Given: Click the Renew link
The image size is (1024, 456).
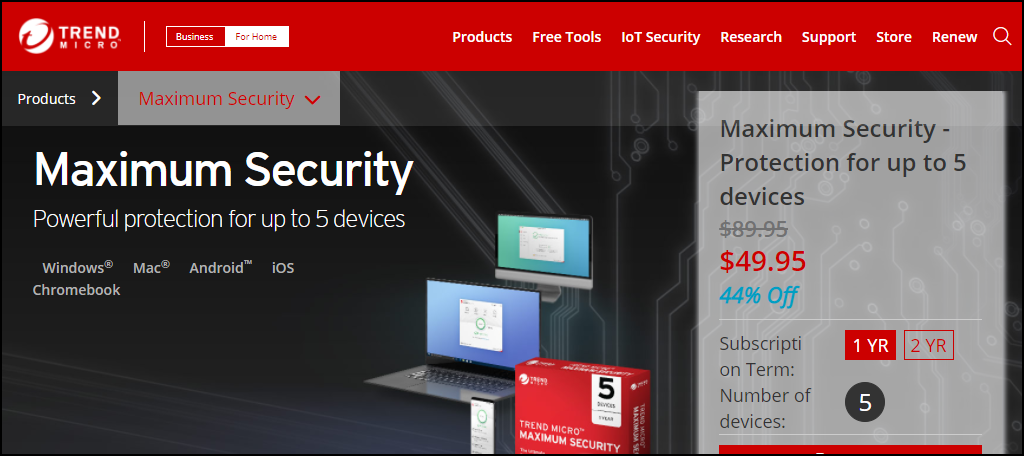Looking at the screenshot, I should pos(954,37).
